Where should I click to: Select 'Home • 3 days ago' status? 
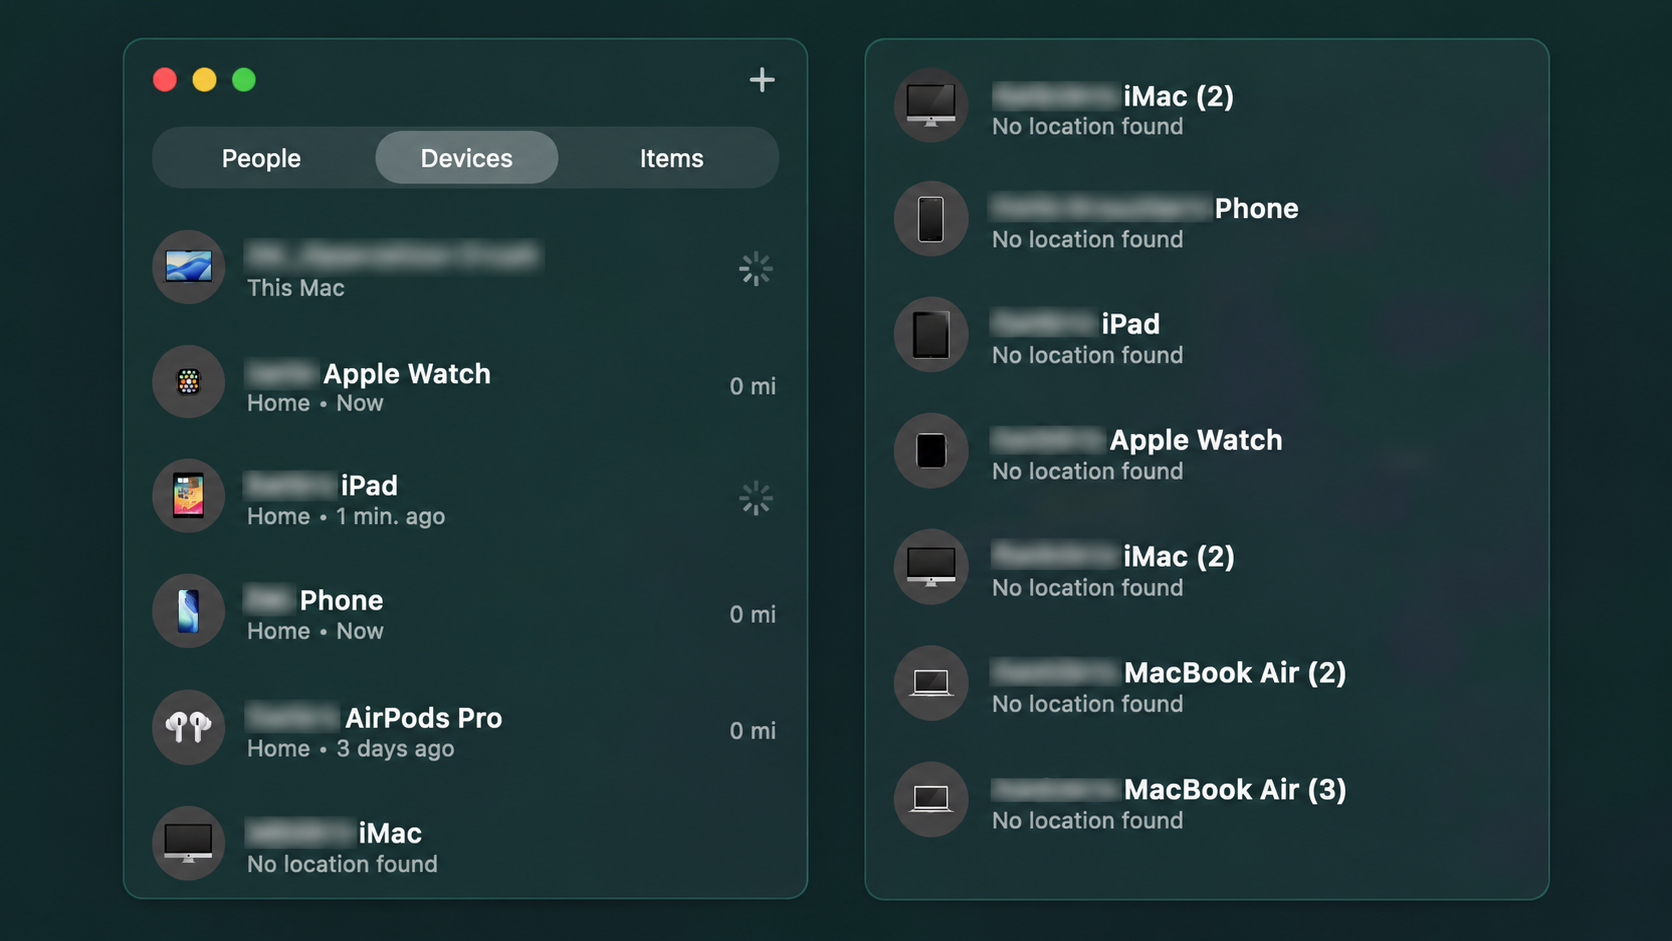(351, 749)
